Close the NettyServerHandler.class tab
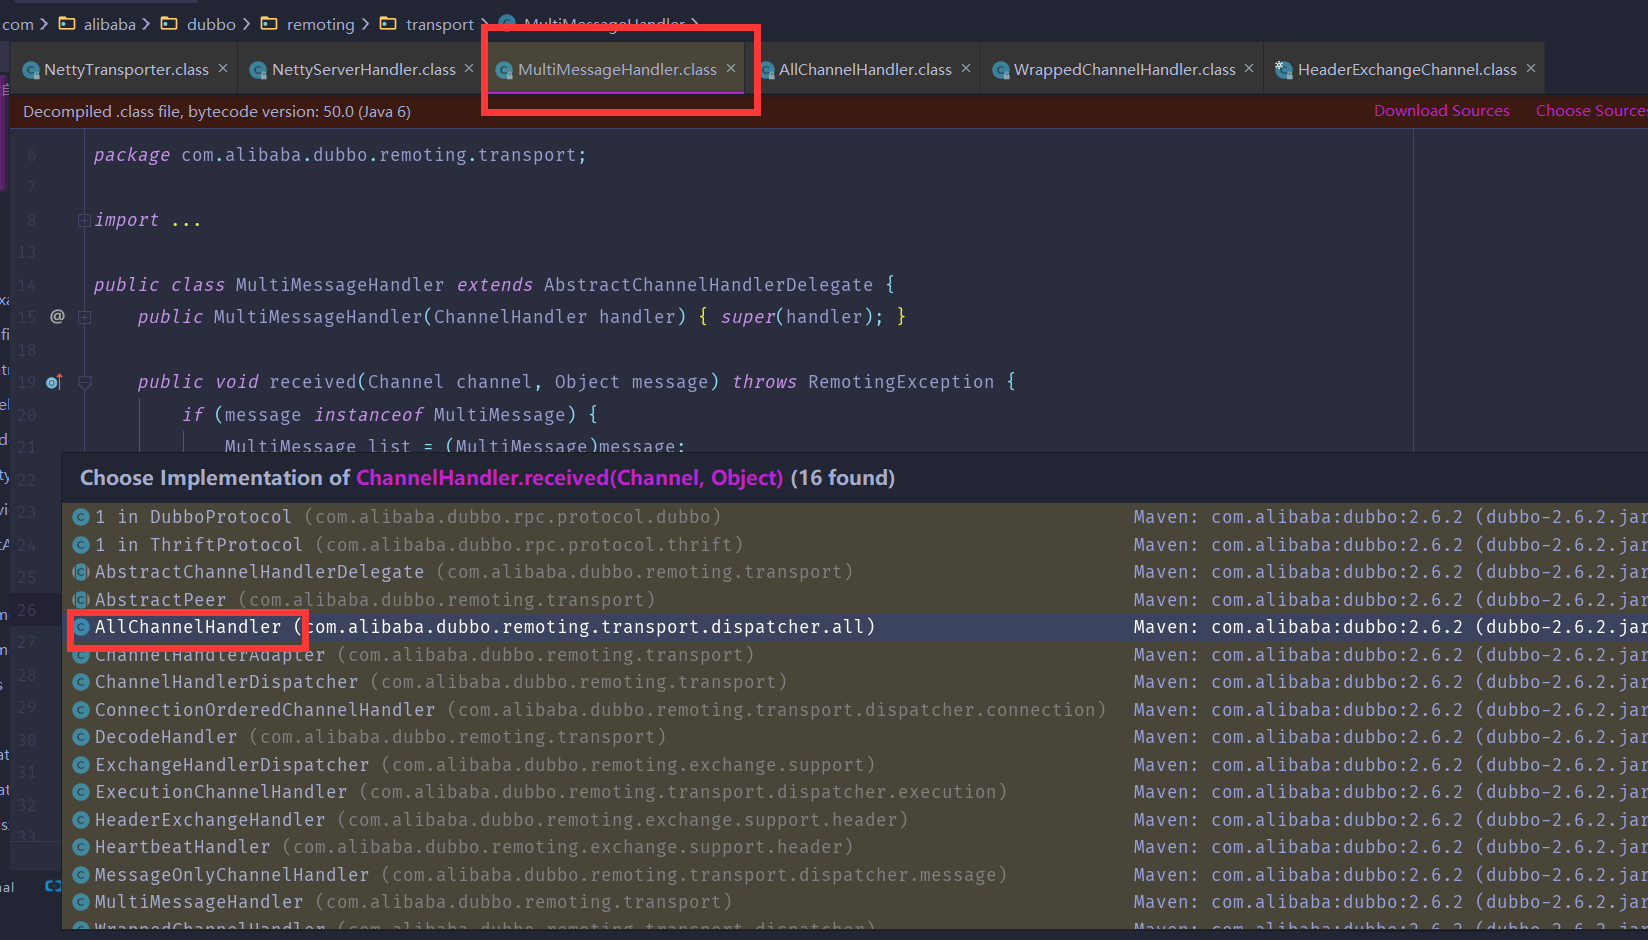 click(469, 69)
